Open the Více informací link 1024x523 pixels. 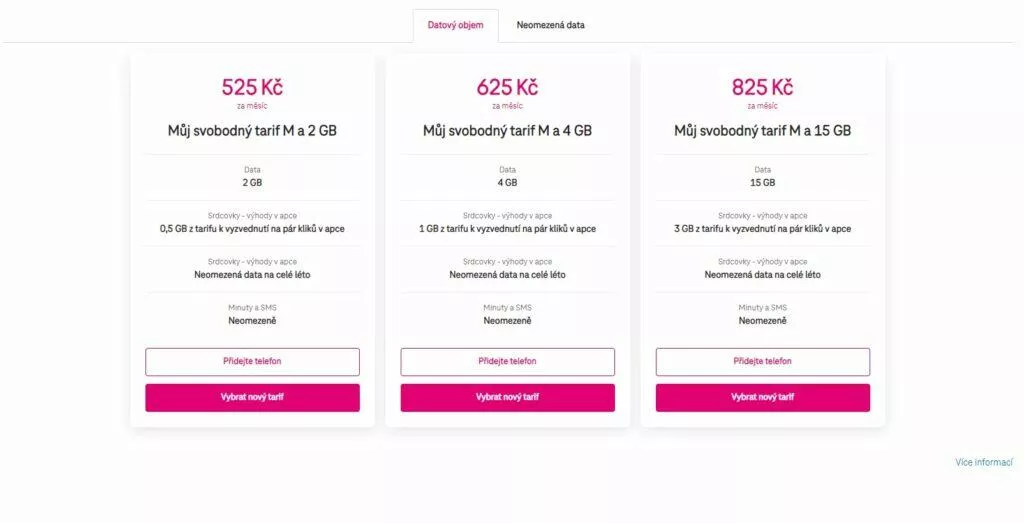(x=984, y=462)
